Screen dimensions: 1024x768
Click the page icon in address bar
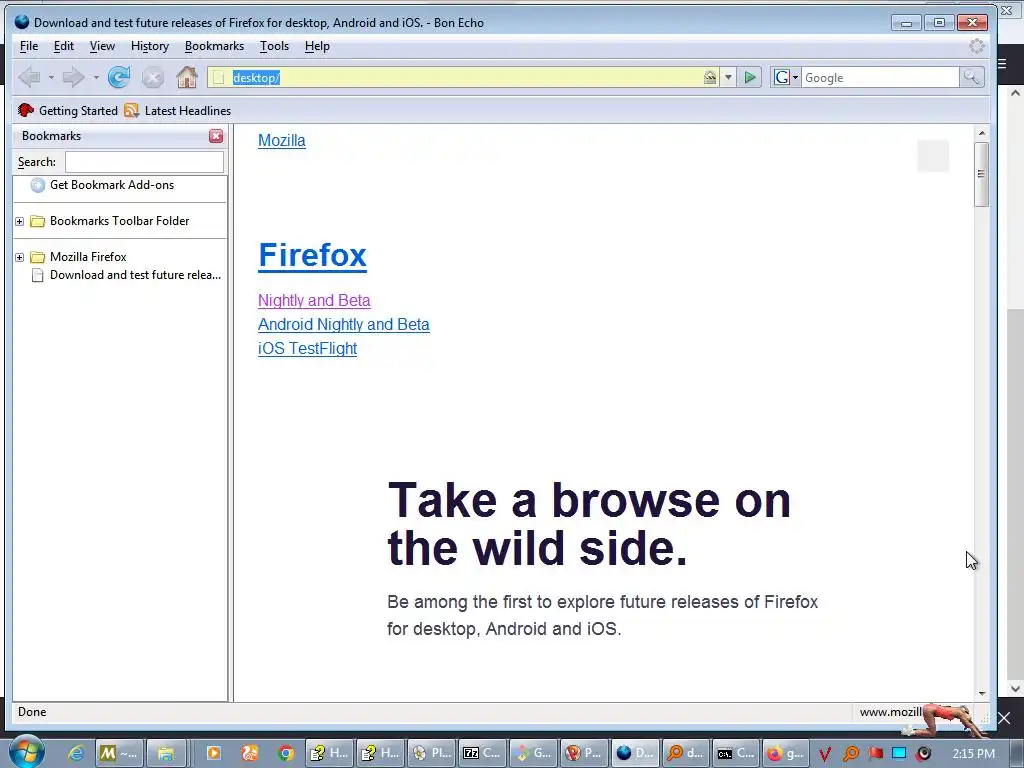(x=219, y=78)
